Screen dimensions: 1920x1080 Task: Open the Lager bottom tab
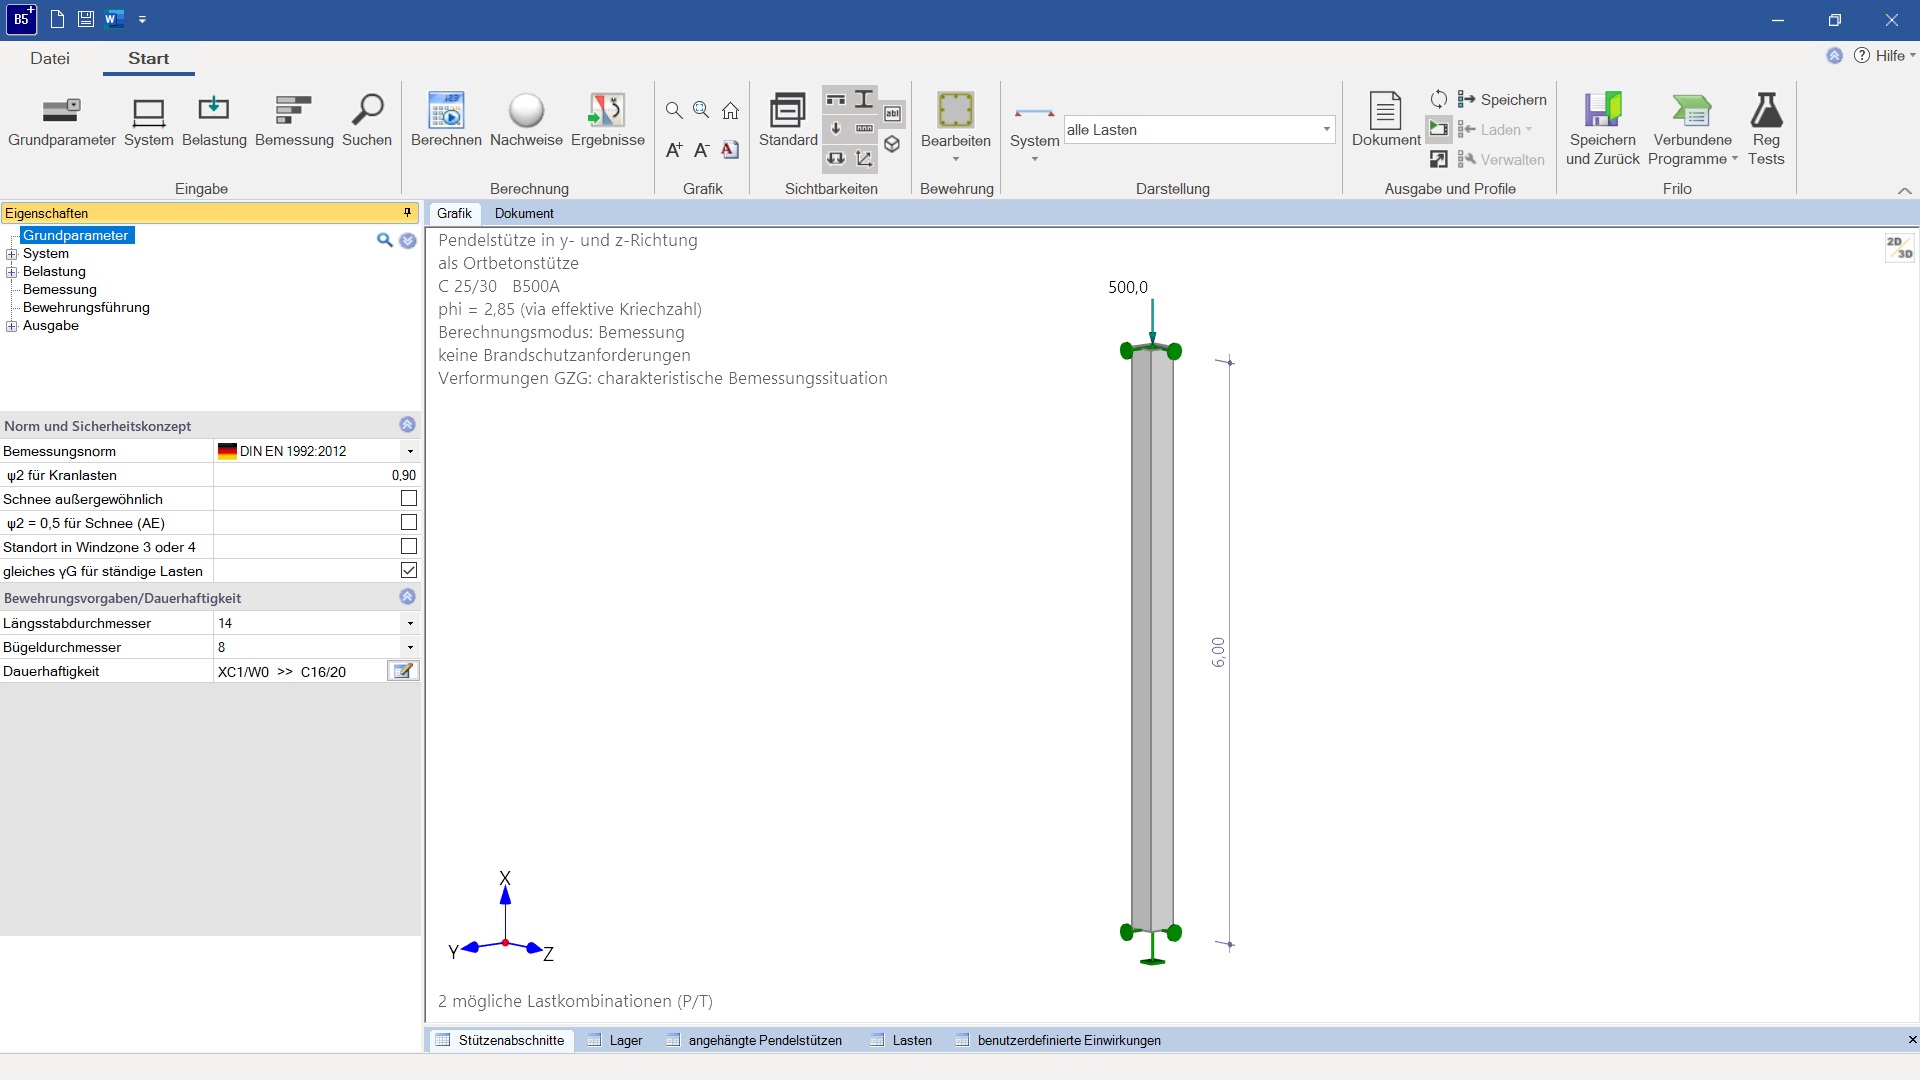pos(615,1040)
